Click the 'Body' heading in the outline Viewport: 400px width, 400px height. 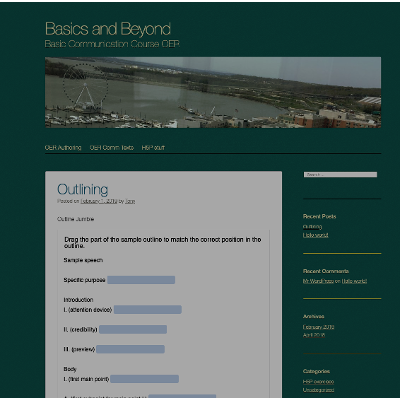[70, 369]
